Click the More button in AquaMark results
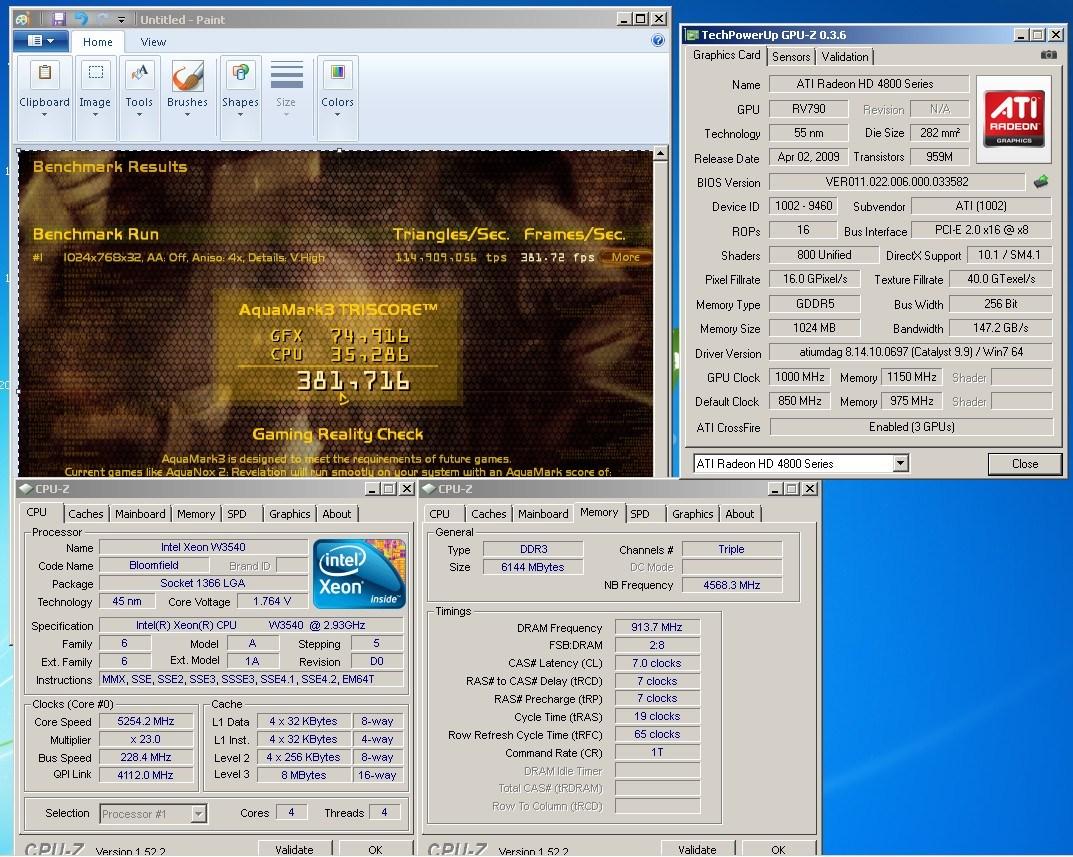Image resolution: width=1073 pixels, height=857 pixels. point(625,257)
